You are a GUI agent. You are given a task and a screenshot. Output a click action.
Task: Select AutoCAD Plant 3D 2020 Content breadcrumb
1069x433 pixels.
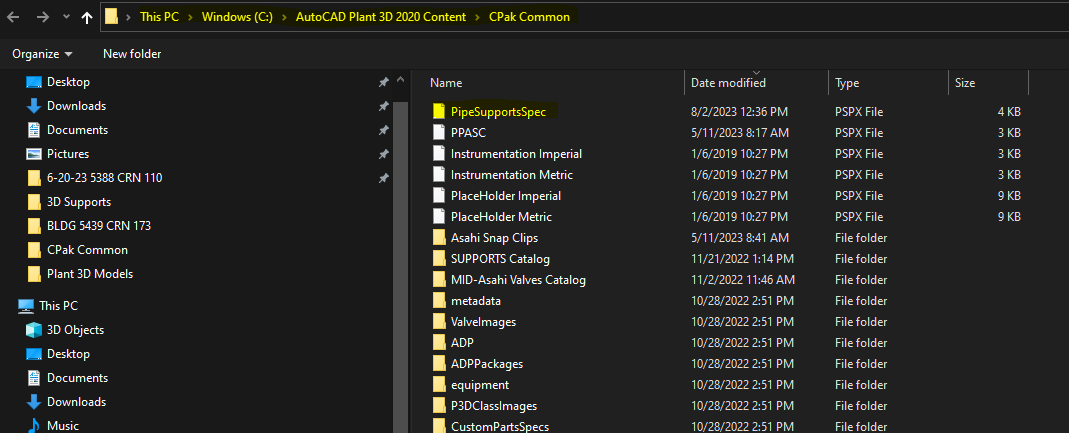pos(381,17)
